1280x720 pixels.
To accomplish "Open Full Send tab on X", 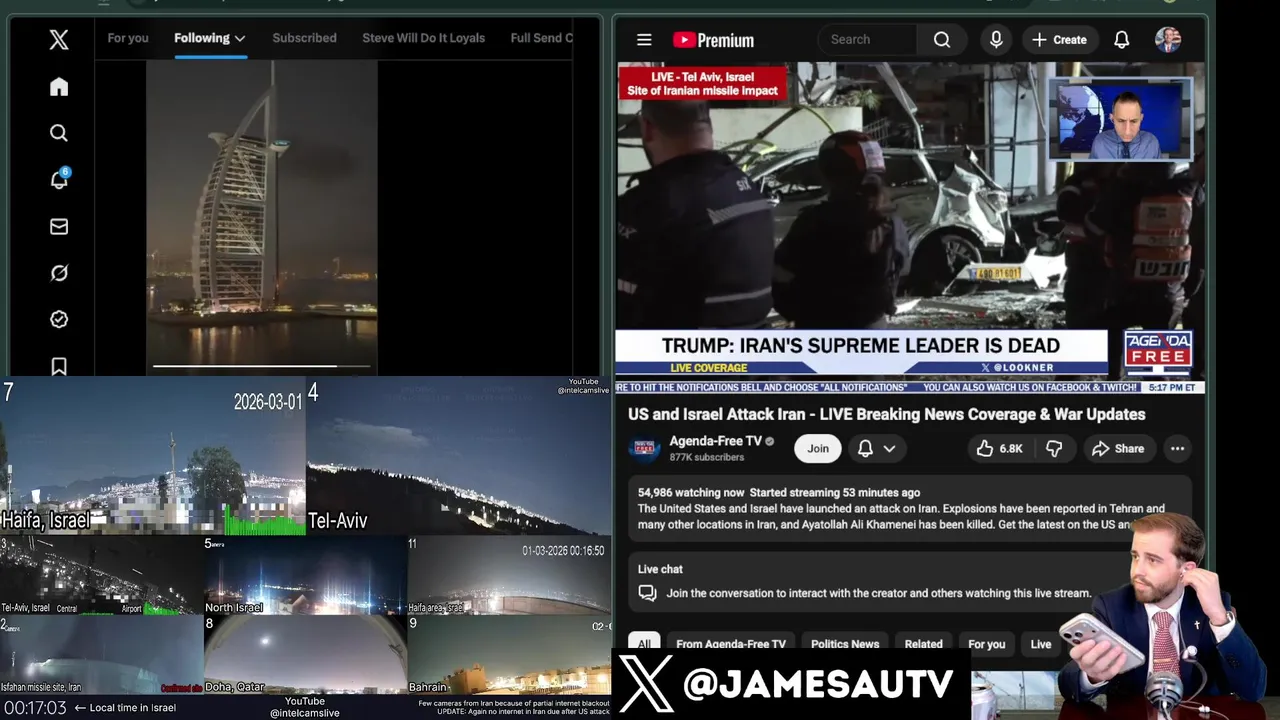I will click(x=541, y=38).
